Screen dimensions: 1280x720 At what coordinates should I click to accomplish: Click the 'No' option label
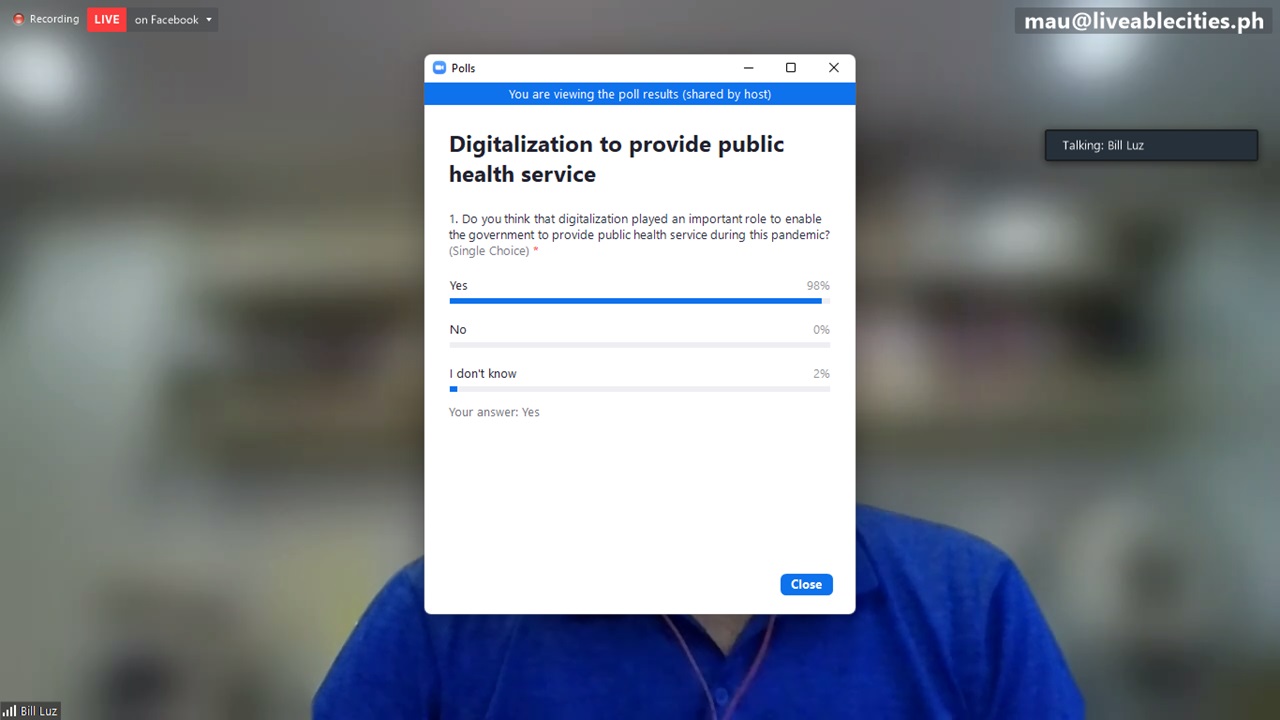(458, 330)
